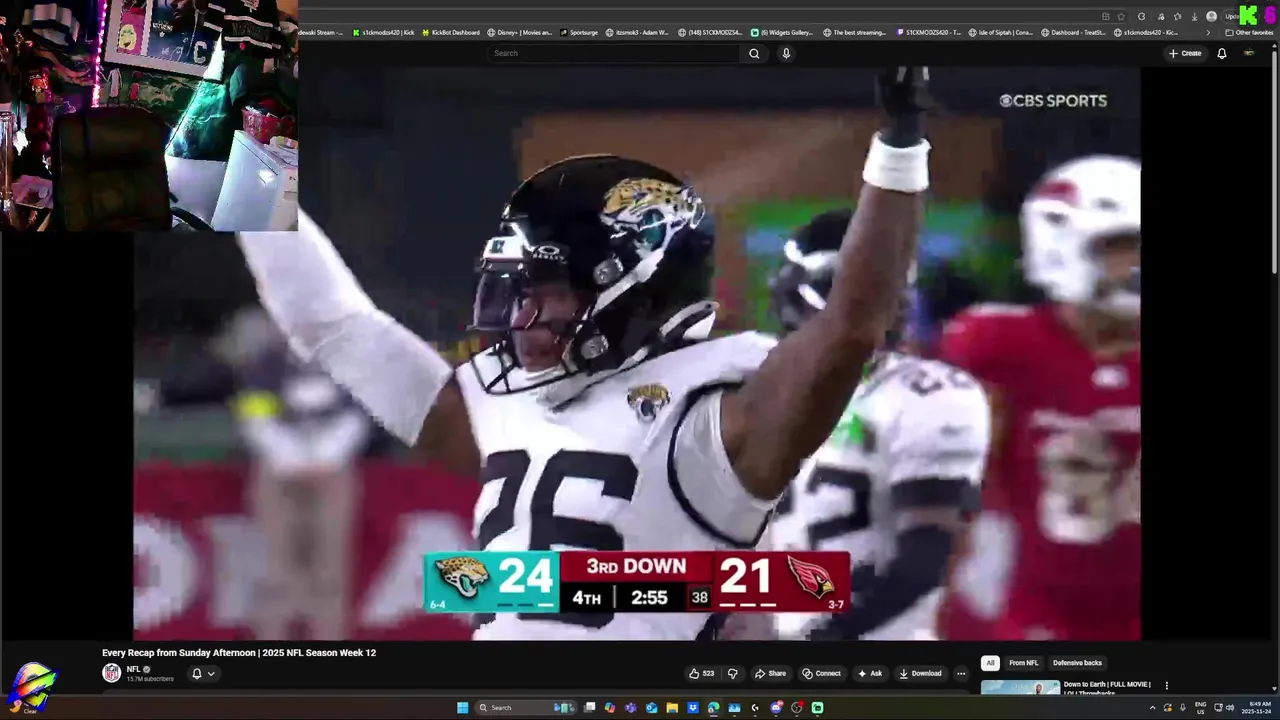The width and height of the screenshot is (1280, 720).
Task: Click the video player to pause
Action: tap(637, 353)
